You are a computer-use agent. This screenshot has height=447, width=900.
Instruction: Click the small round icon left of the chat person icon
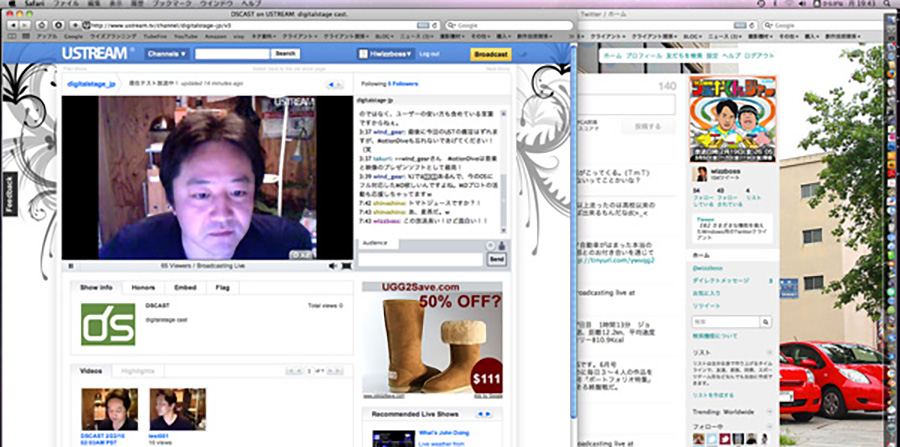[x=490, y=245]
